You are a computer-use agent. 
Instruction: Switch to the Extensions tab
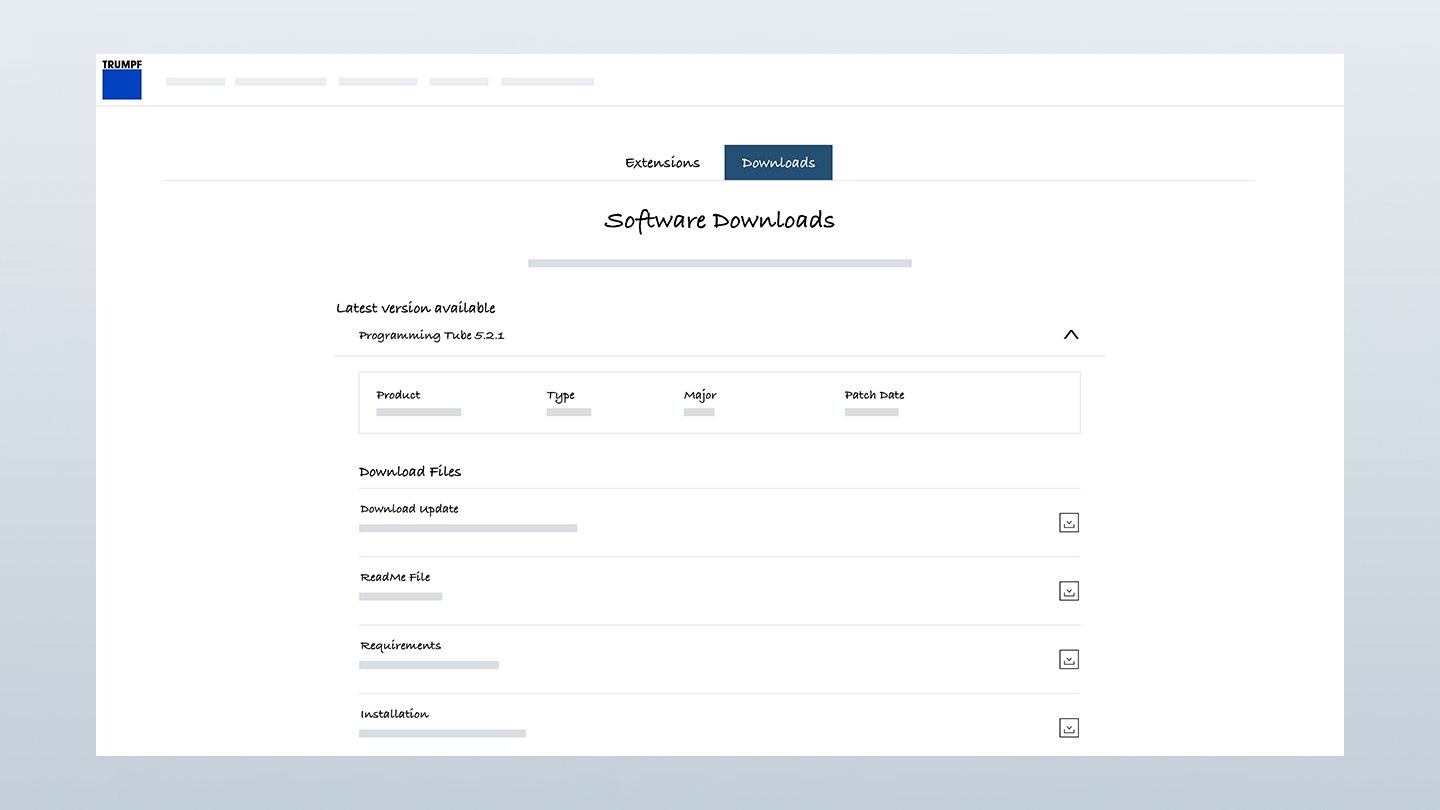(x=662, y=163)
